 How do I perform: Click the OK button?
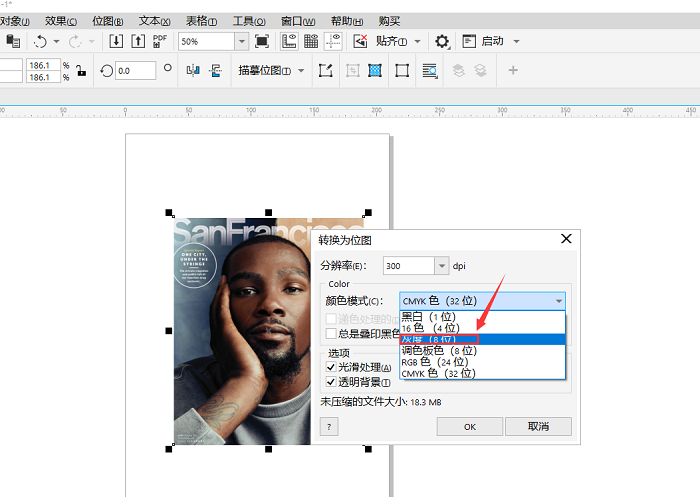(470, 427)
